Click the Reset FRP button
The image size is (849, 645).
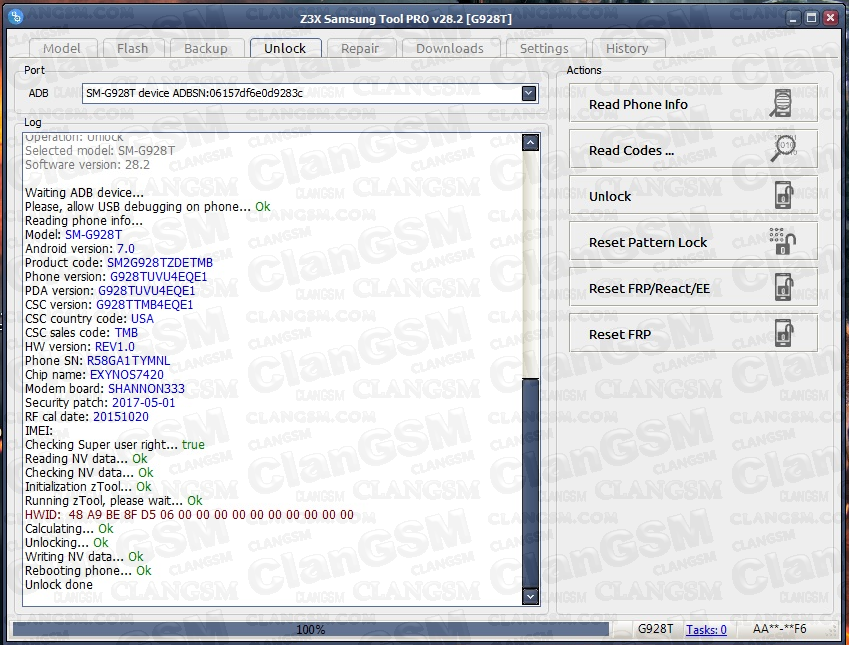tap(693, 334)
